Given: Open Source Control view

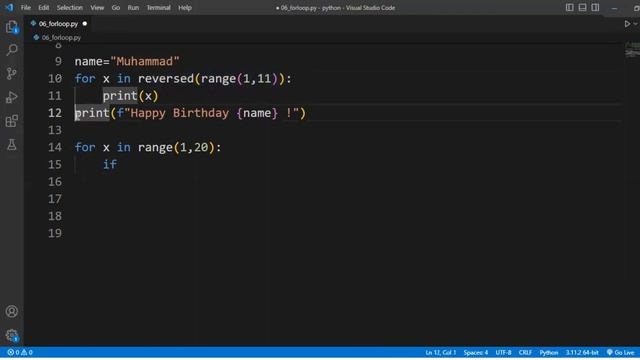Looking at the screenshot, I should (12, 73).
